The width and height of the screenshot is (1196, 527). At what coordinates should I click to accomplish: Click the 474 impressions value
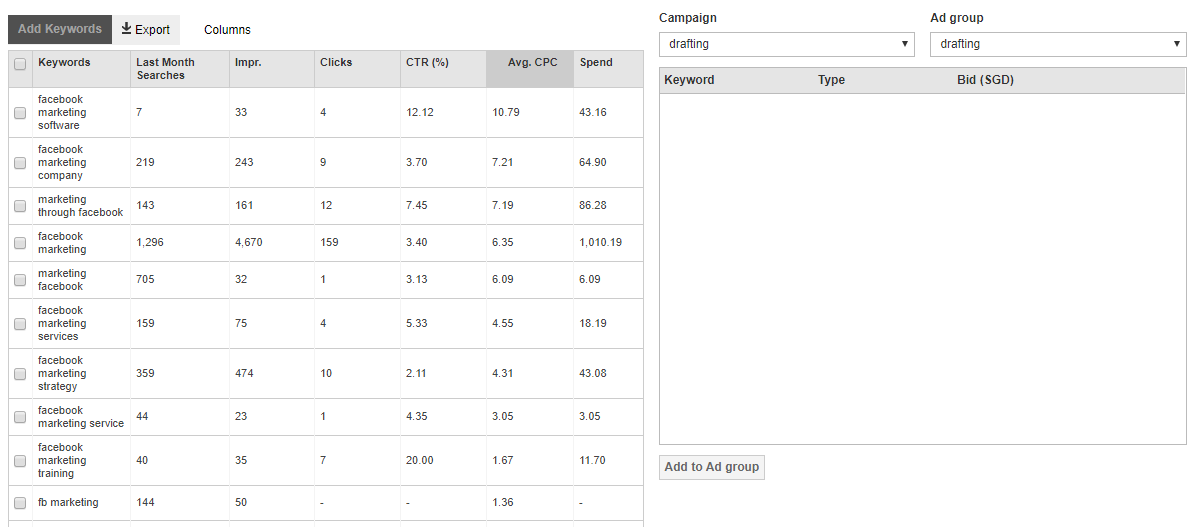tap(244, 373)
